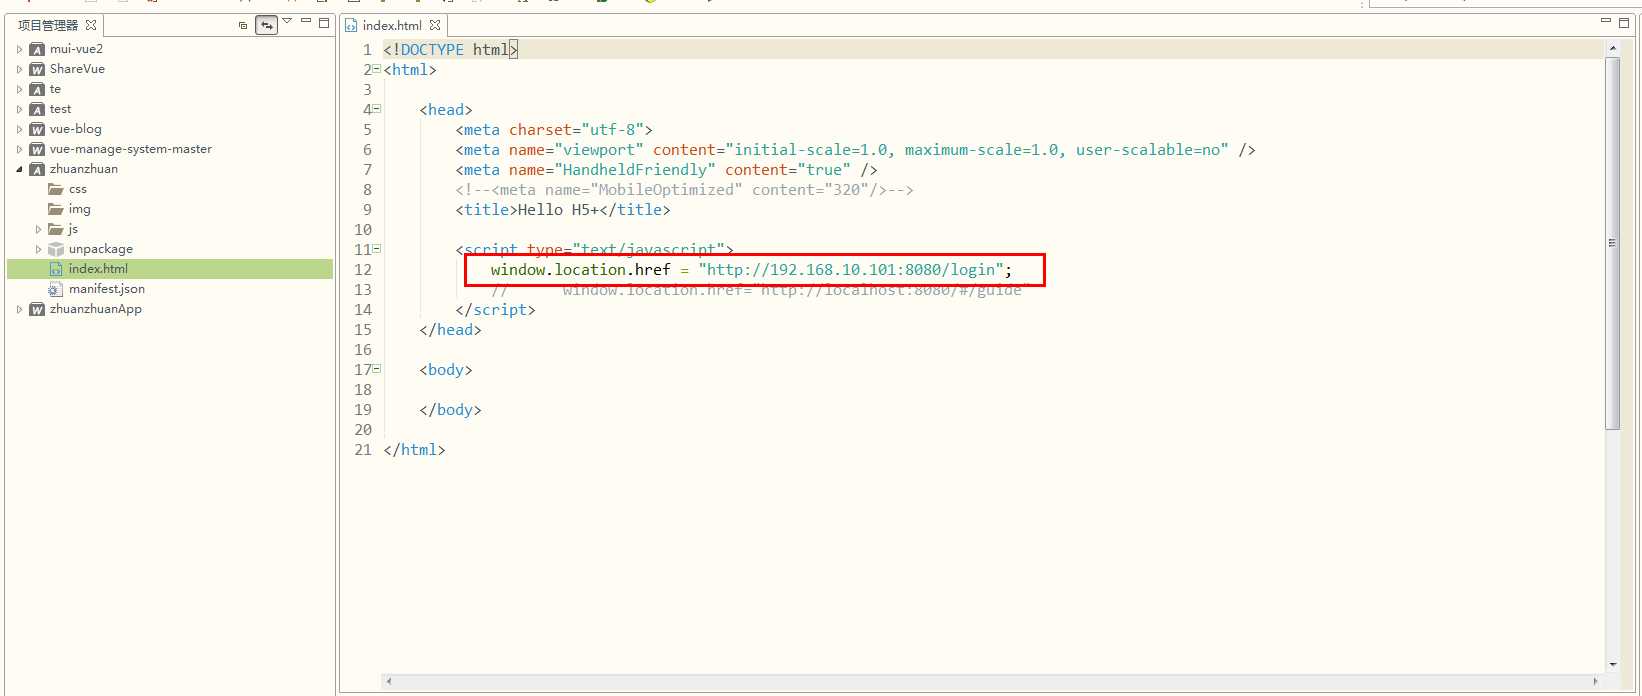Viewport: 1642px width, 696px height.
Task: Click the unpackage package icon
Action: click(56, 249)
